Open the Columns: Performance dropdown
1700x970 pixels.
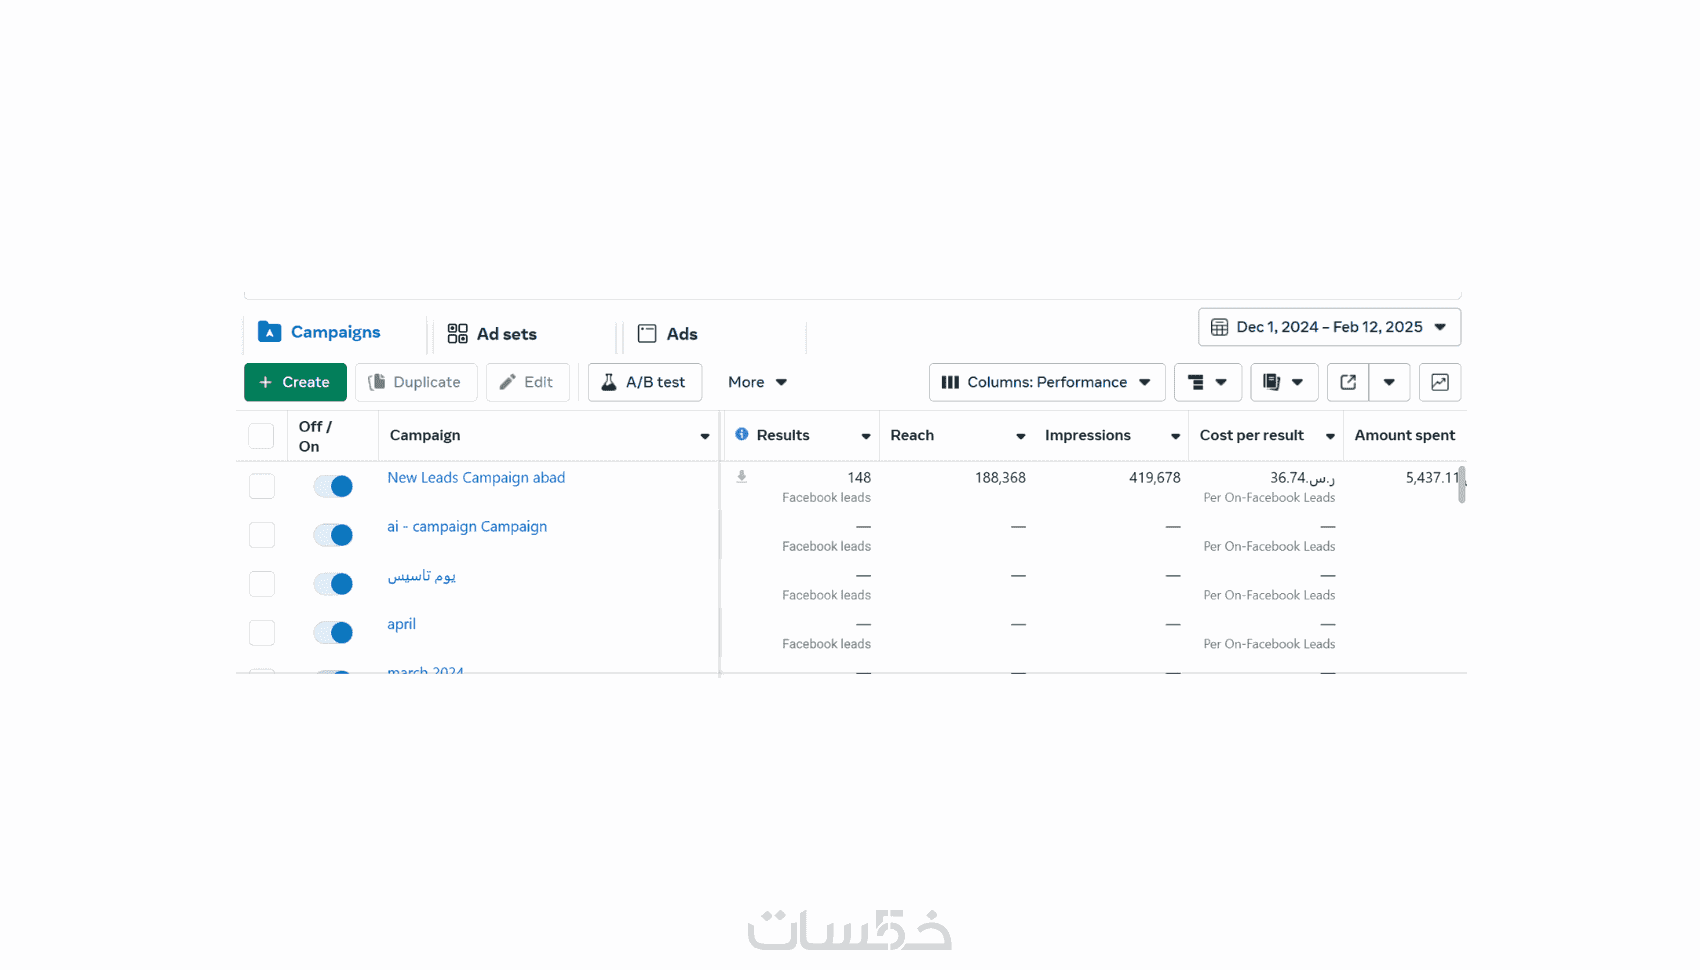pyautogui.click(x=1047, y=382)
